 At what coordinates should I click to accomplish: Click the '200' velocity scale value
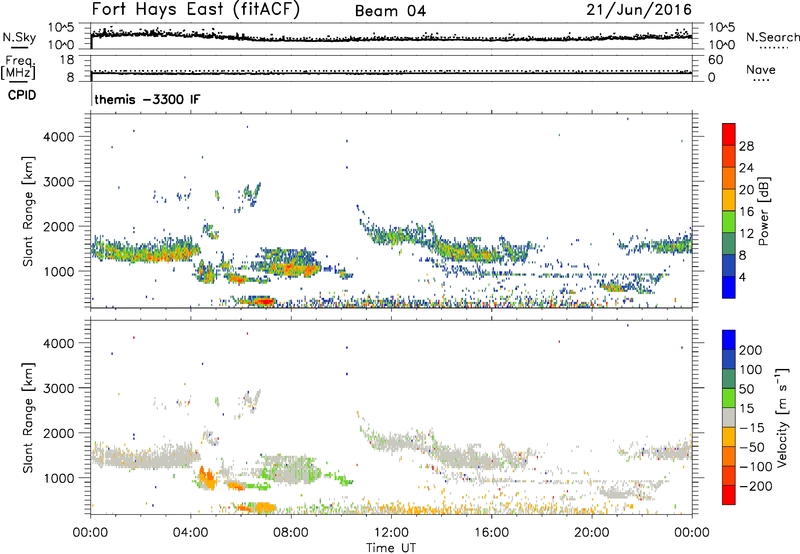coord(751,350)
